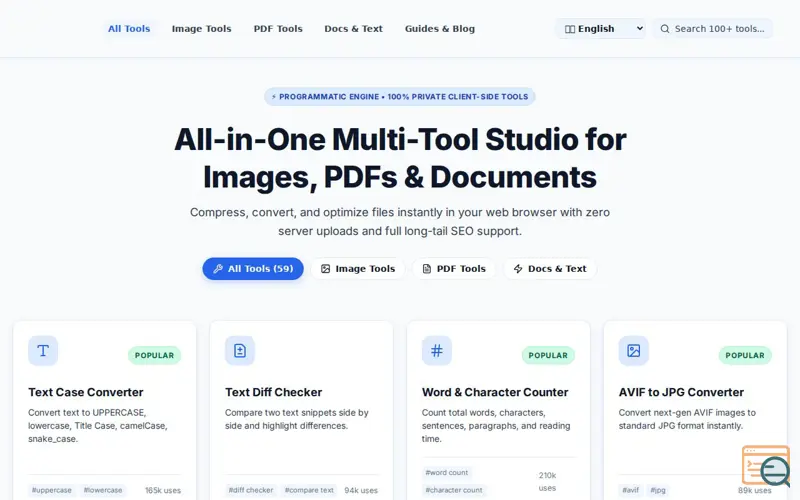This screenshot has height=500, width=800.
Task: Click the AVIF to JPG Converter description
Action: (x=687, y=419)
